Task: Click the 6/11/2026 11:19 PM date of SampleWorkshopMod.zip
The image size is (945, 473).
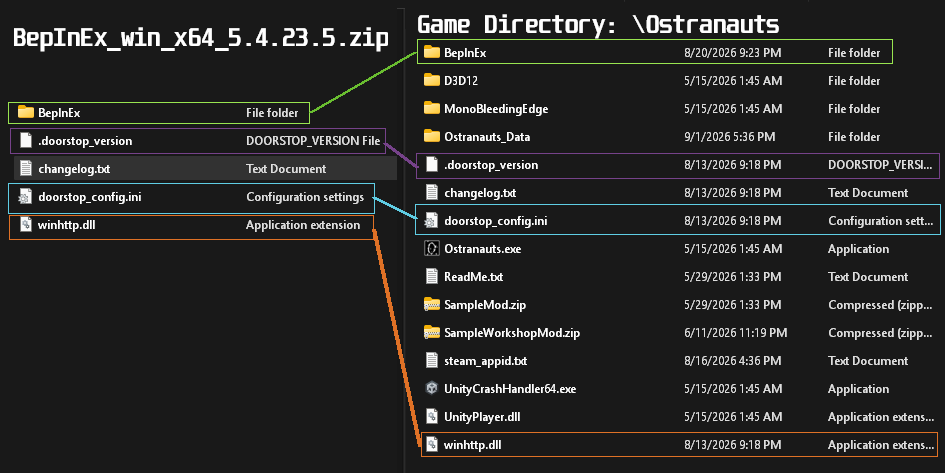Action: point(735,333)
